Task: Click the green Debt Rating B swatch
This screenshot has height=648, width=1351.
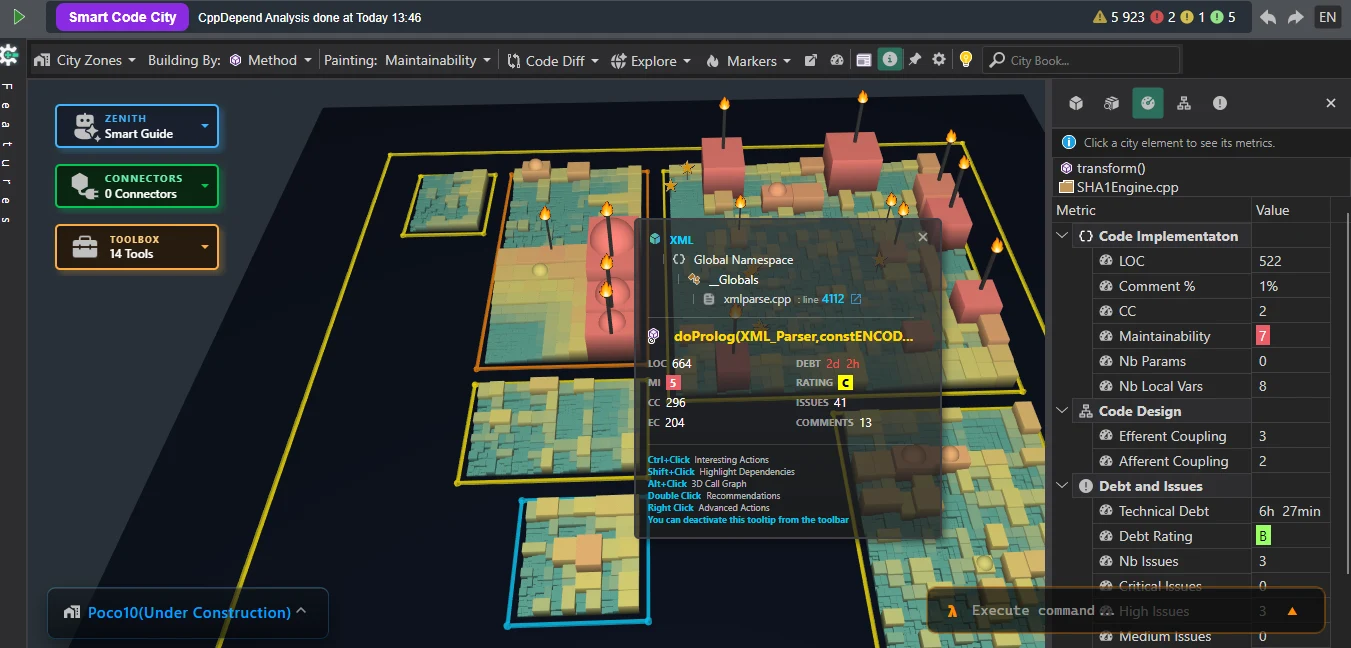Action: [1264, 536]
